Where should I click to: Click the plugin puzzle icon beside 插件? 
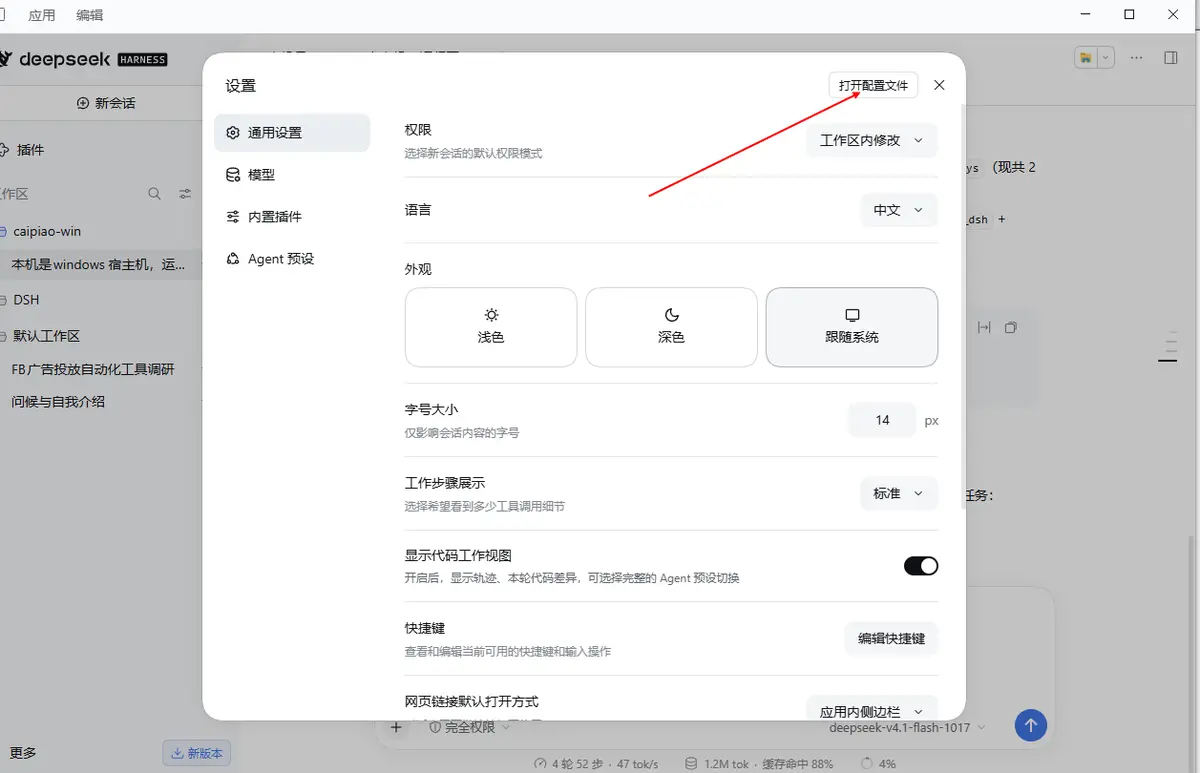pos(5,150)
